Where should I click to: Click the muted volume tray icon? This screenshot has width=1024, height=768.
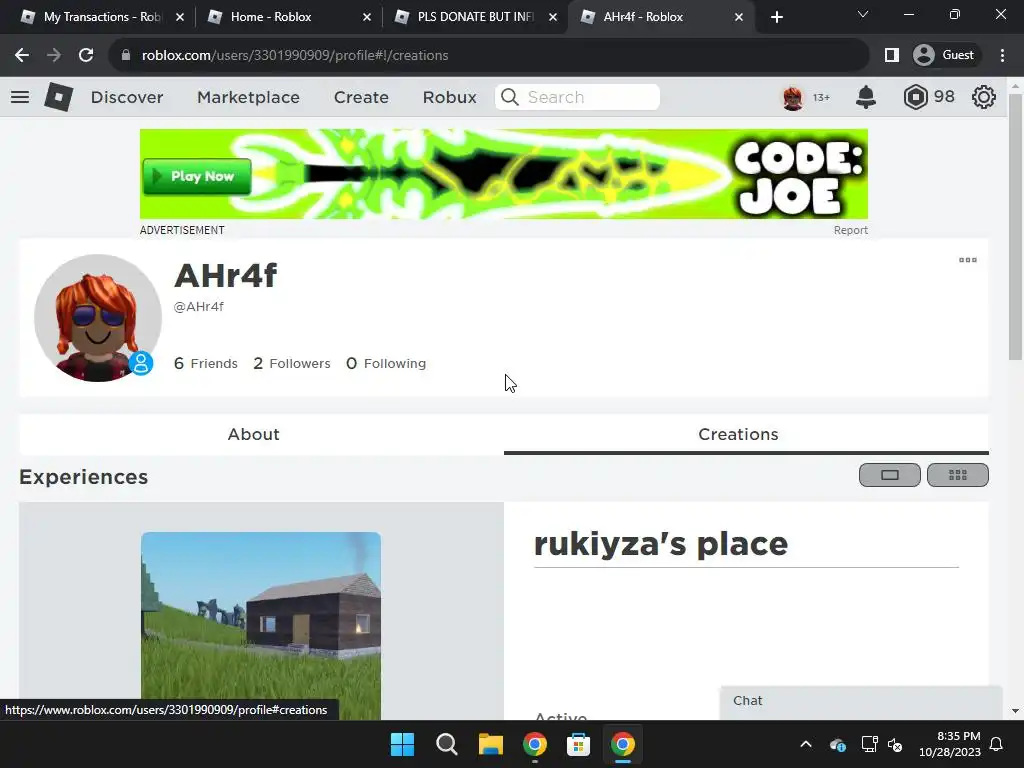[x=895, y=744]
